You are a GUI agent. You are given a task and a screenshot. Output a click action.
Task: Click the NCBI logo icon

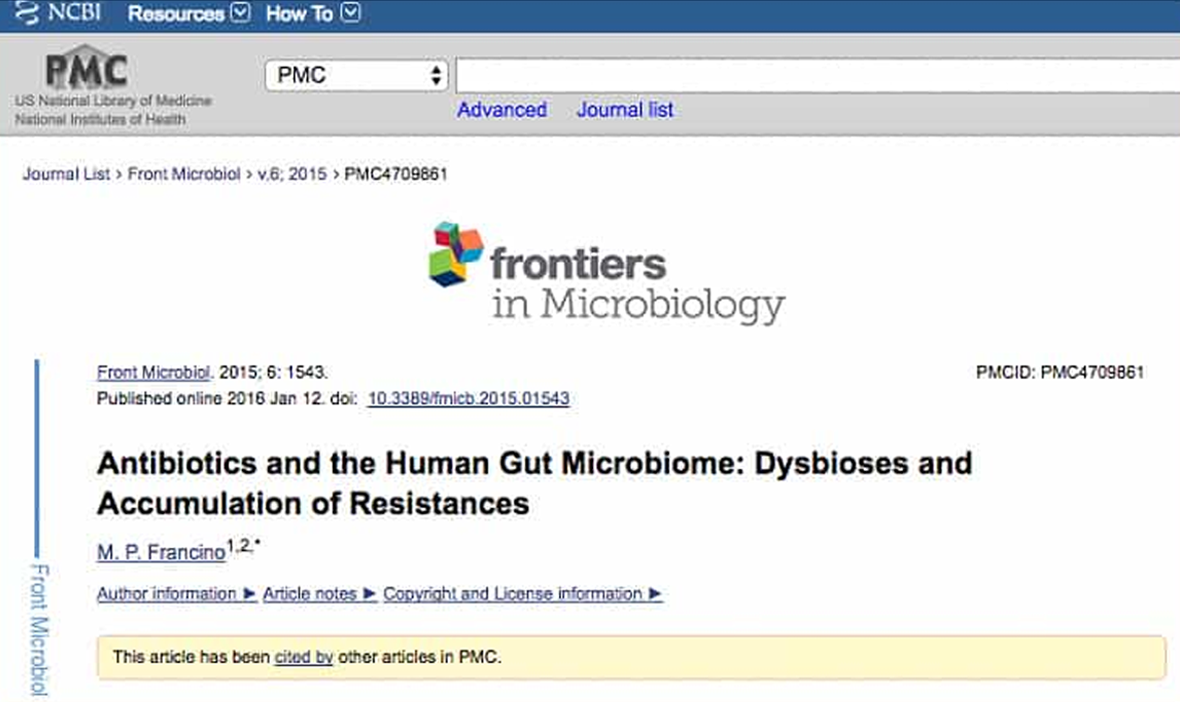coord(18,15)
